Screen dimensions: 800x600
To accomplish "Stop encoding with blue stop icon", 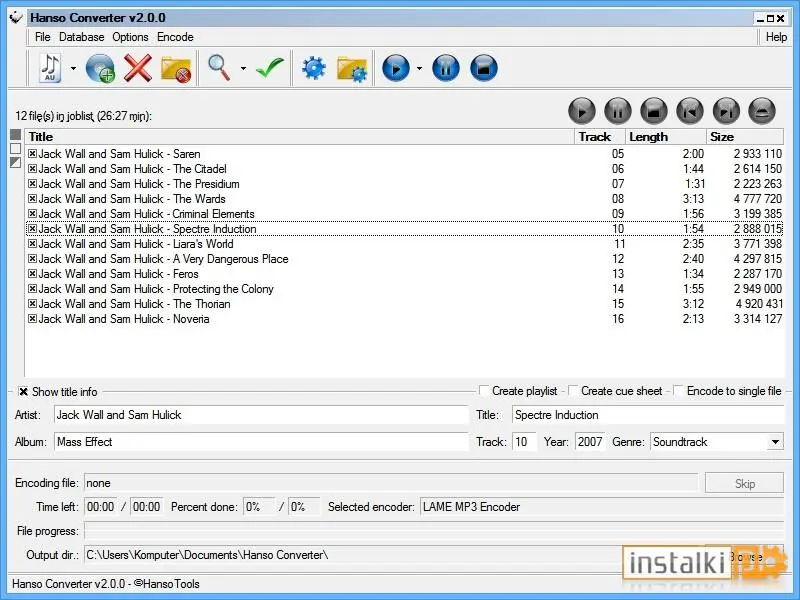I will point(484,68).
